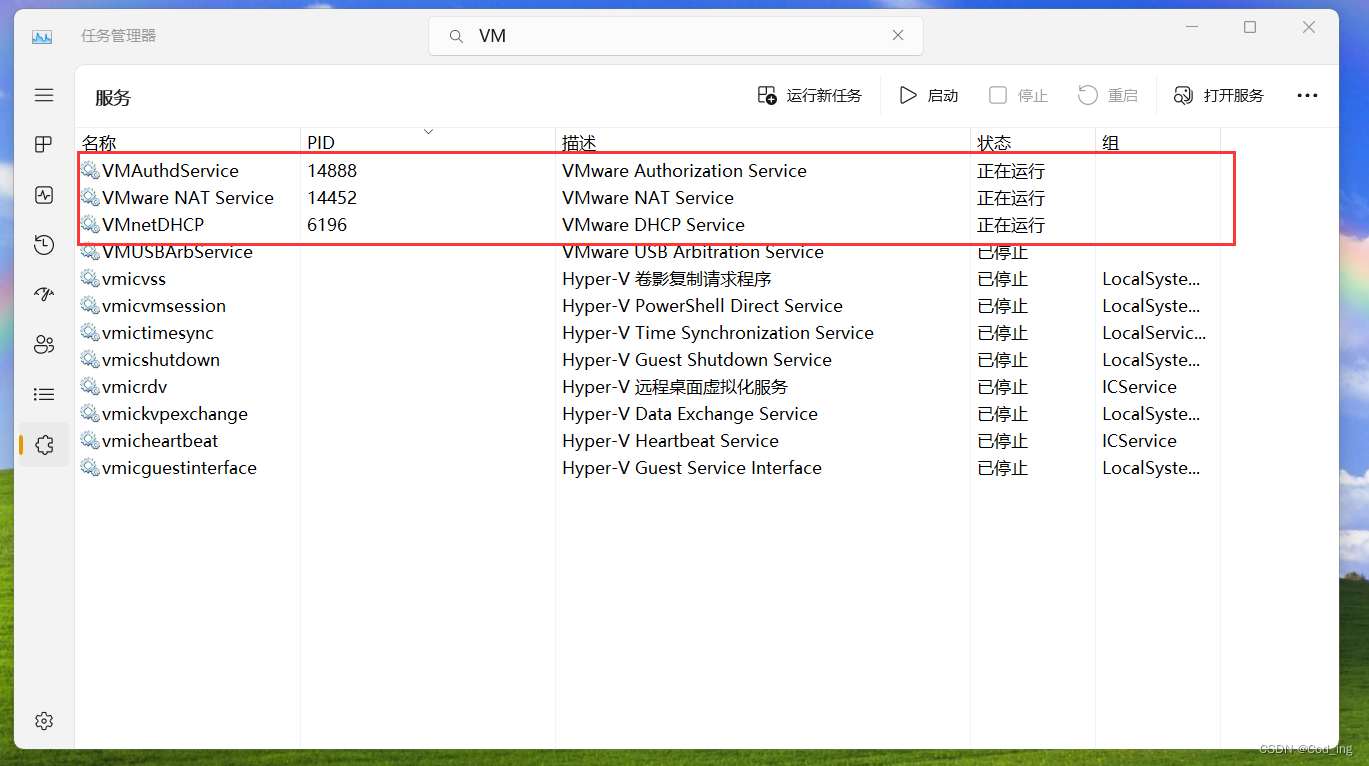Sort by the 描述 column header
The height and width of the screenshot is (766, 1369).
763,143
